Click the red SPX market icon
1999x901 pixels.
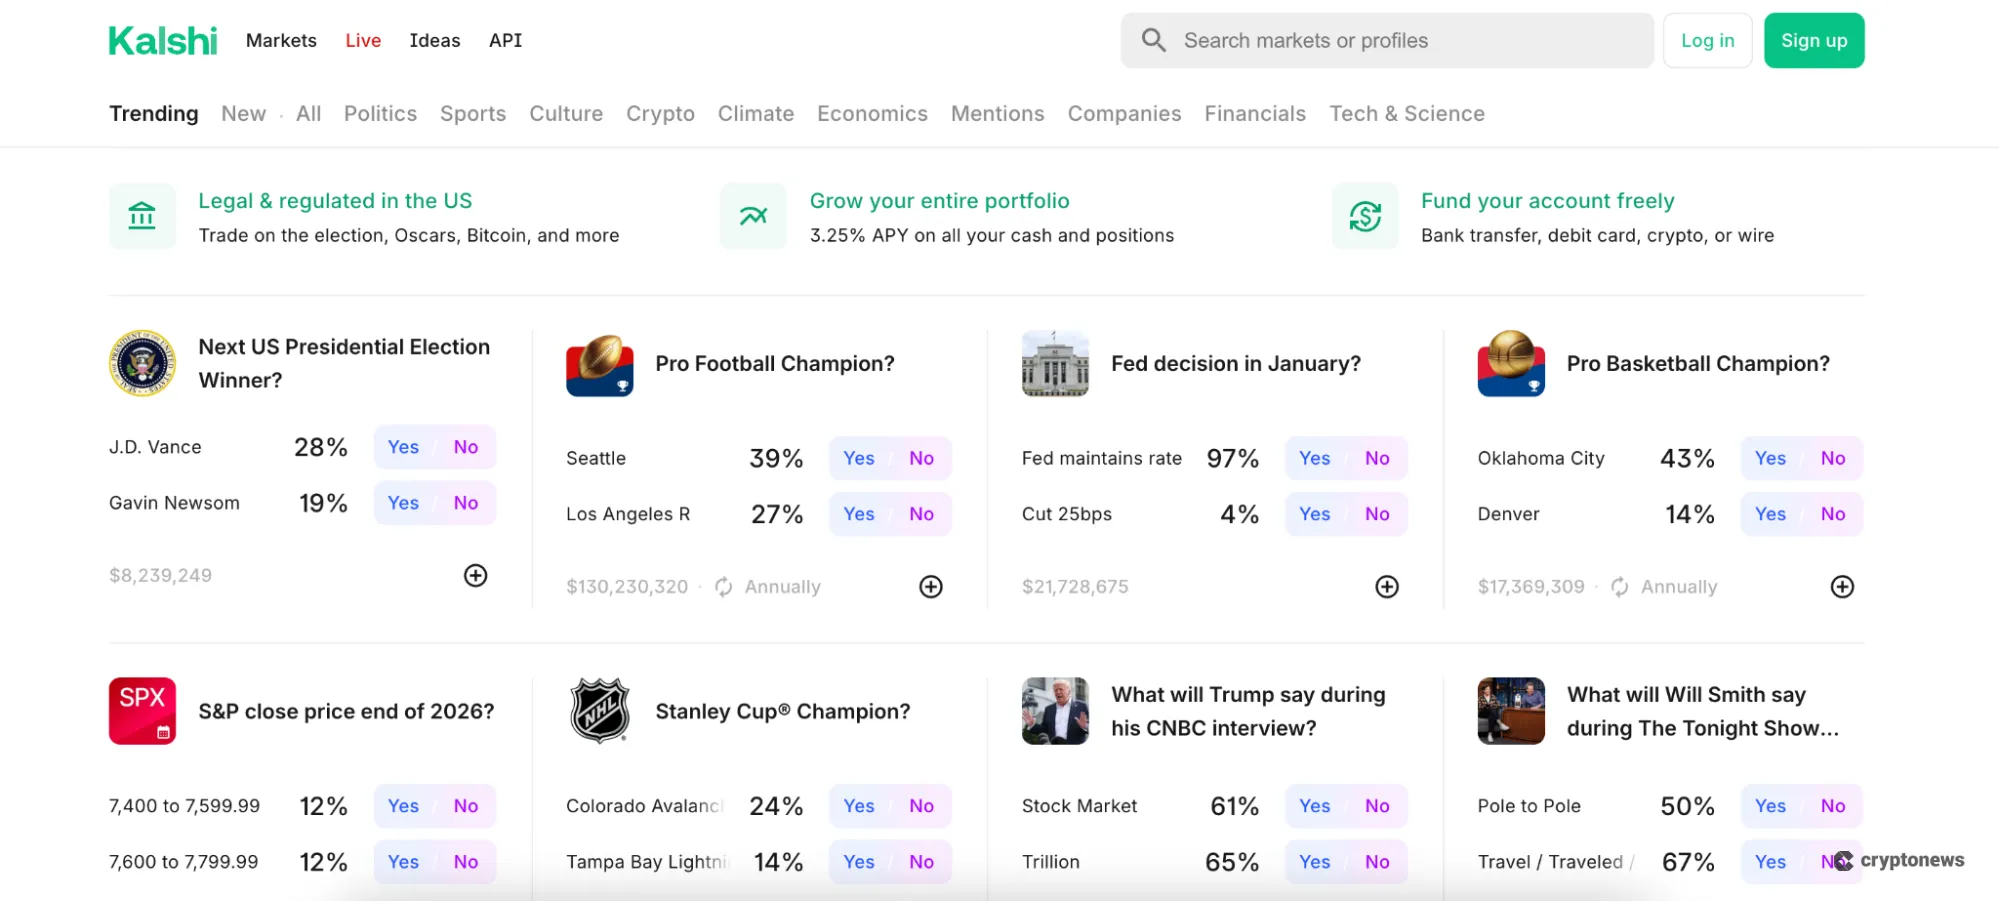[142, 711]
